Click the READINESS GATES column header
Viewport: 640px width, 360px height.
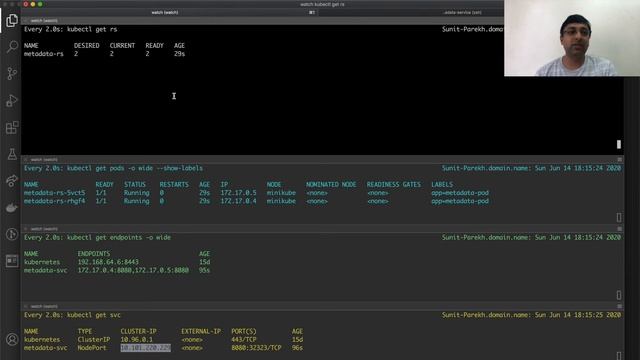393,184
